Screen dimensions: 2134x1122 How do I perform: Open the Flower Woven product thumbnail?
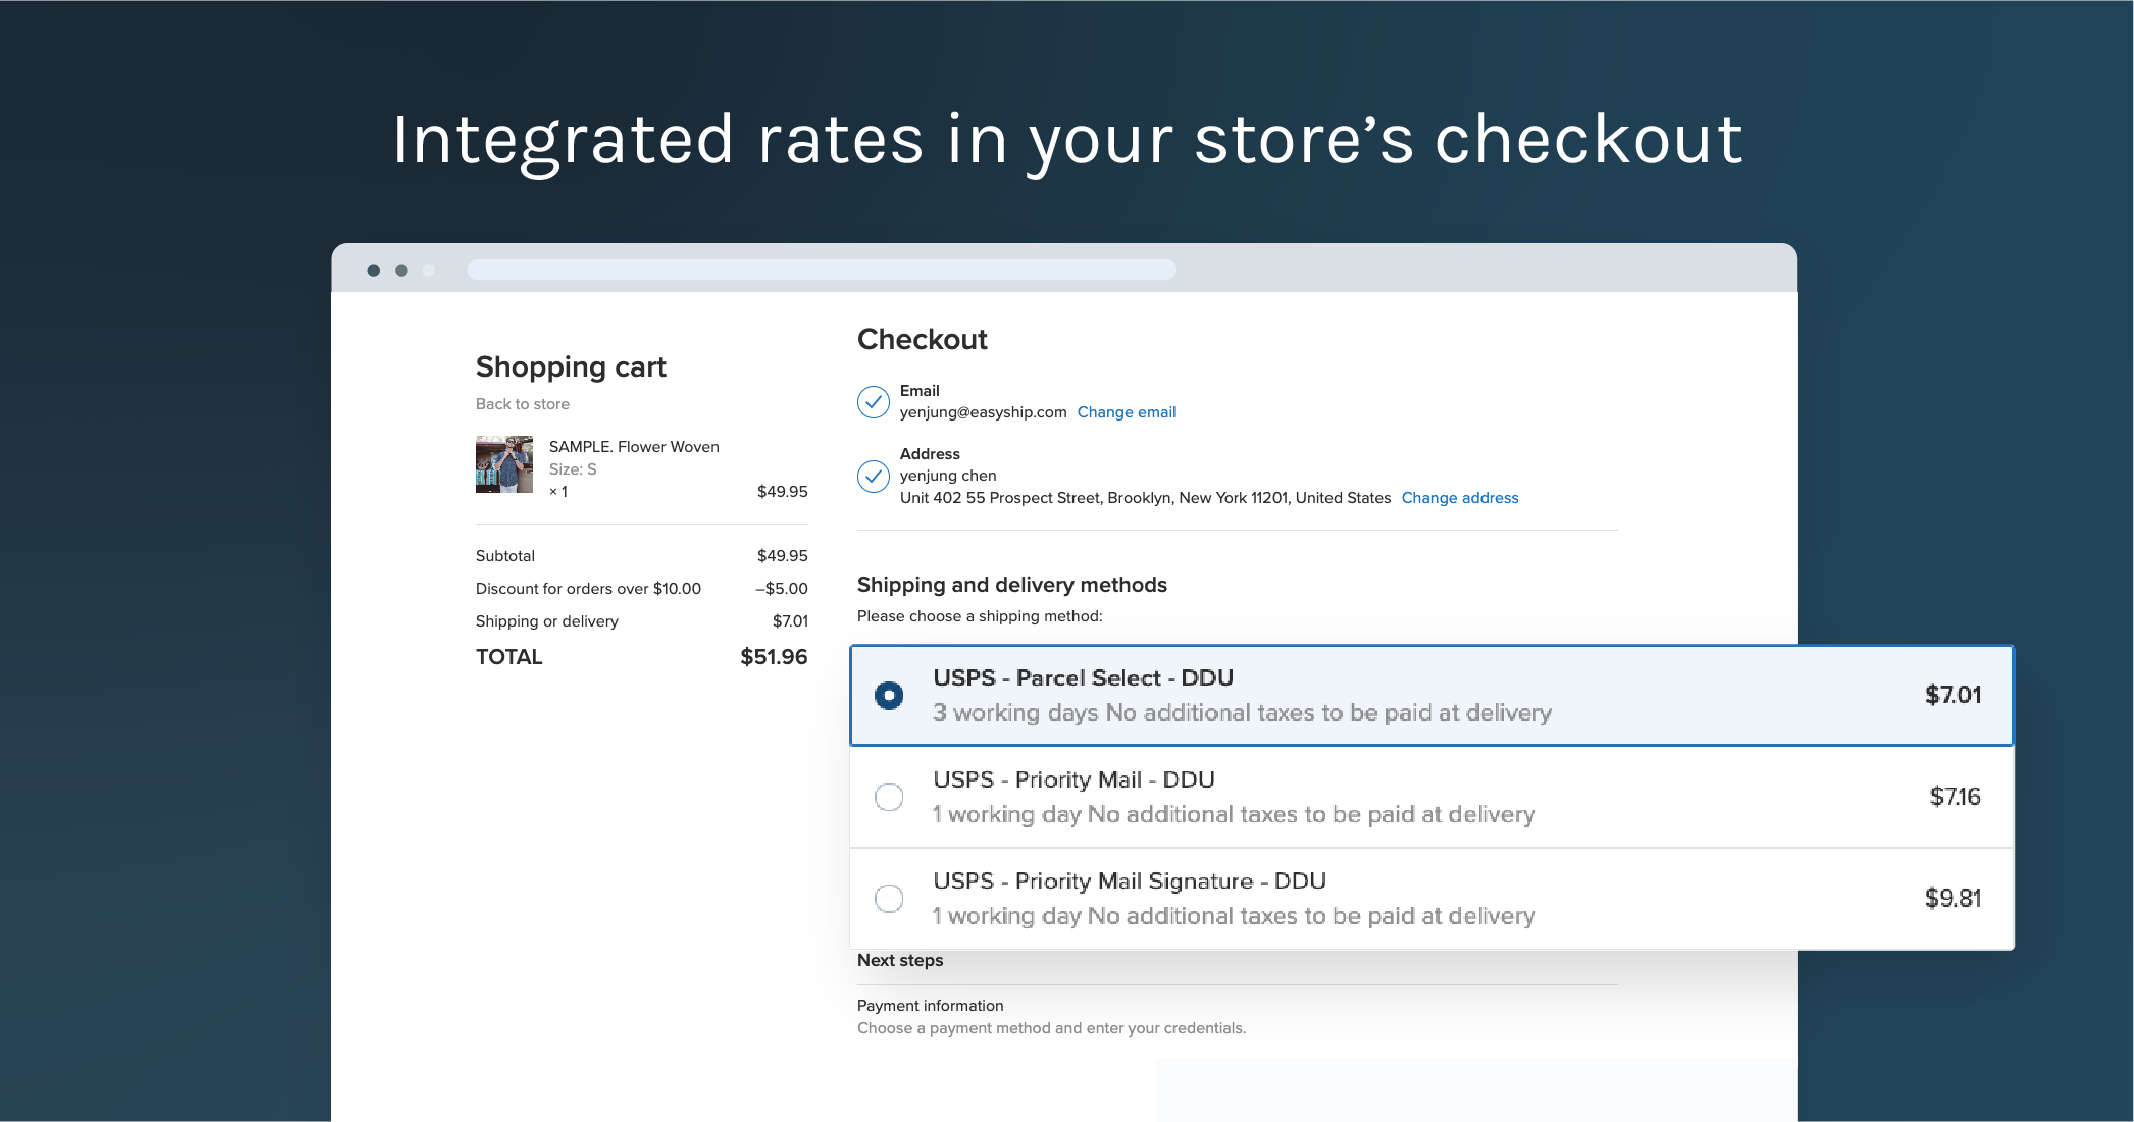pos(504,464)
